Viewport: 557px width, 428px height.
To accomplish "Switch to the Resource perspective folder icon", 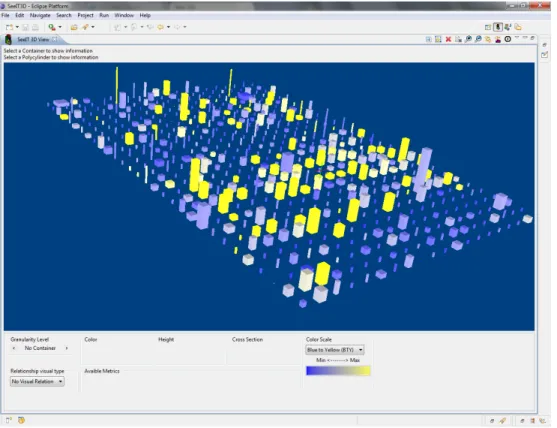I will [x=518, y=27].
